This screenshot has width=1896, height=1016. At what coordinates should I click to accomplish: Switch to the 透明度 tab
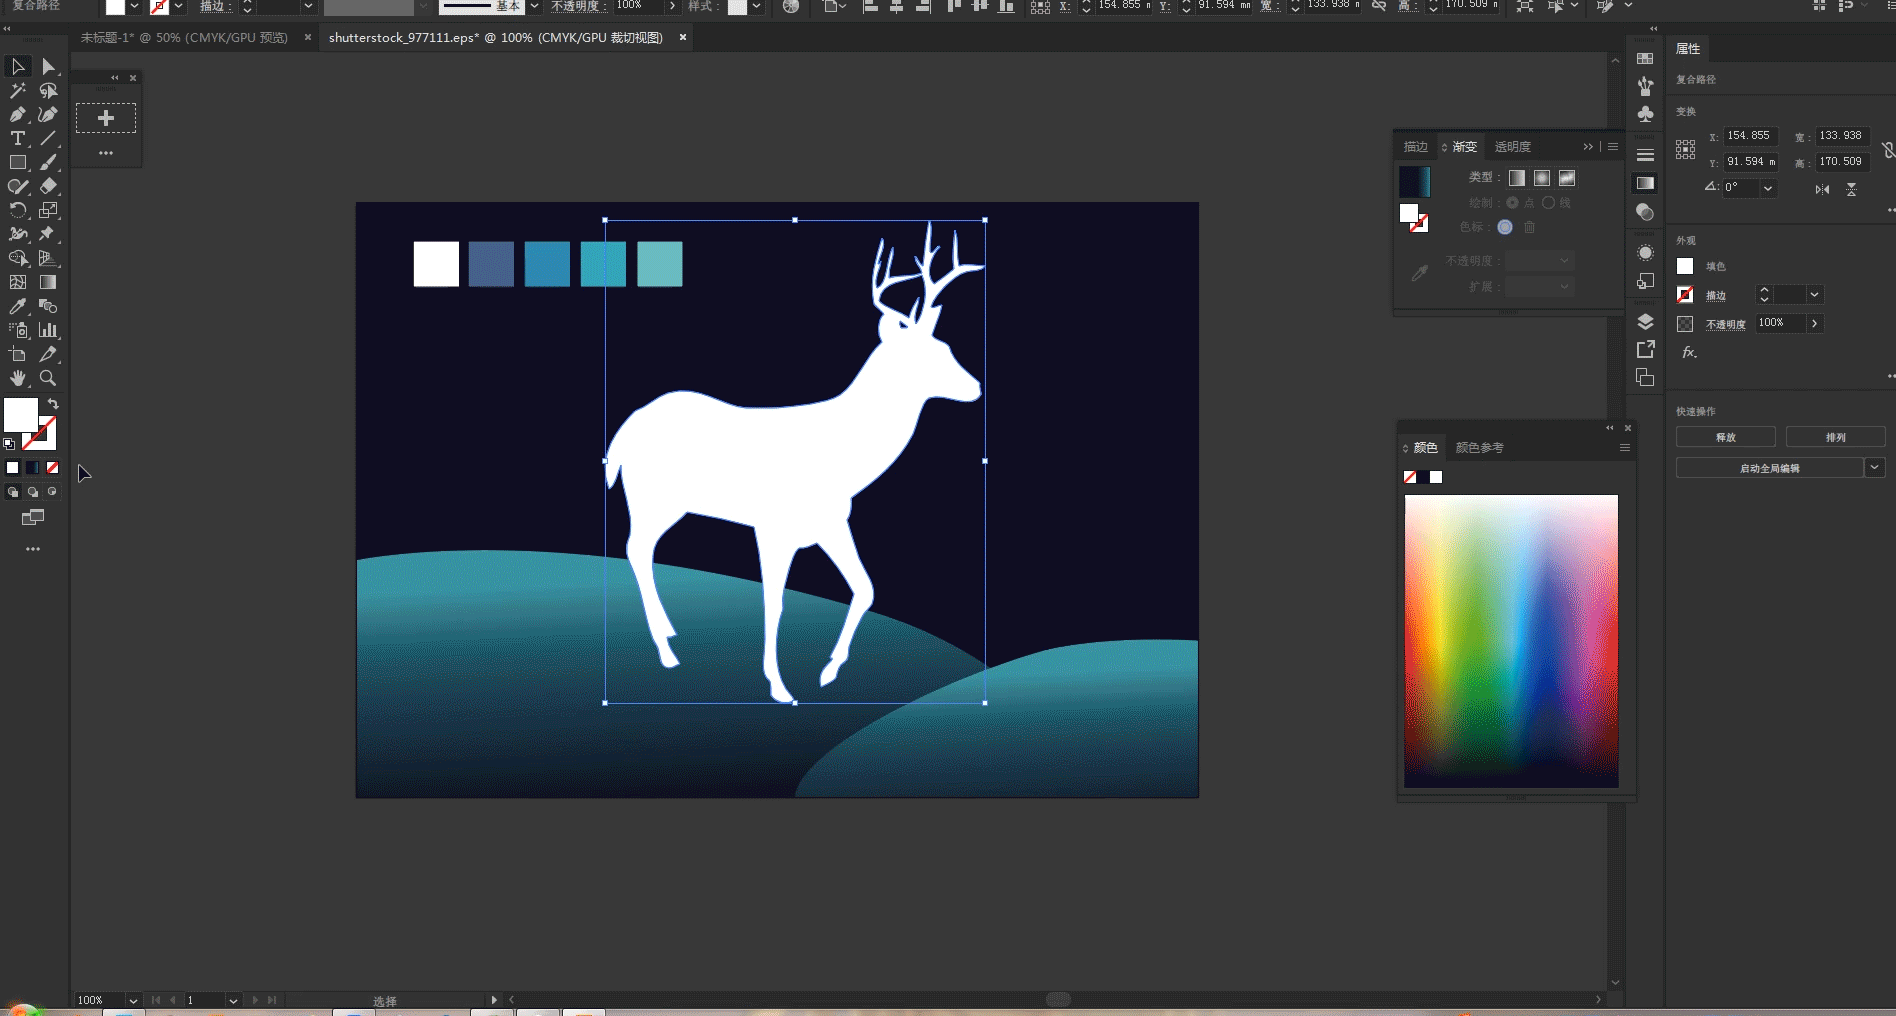coord(1513,146)
